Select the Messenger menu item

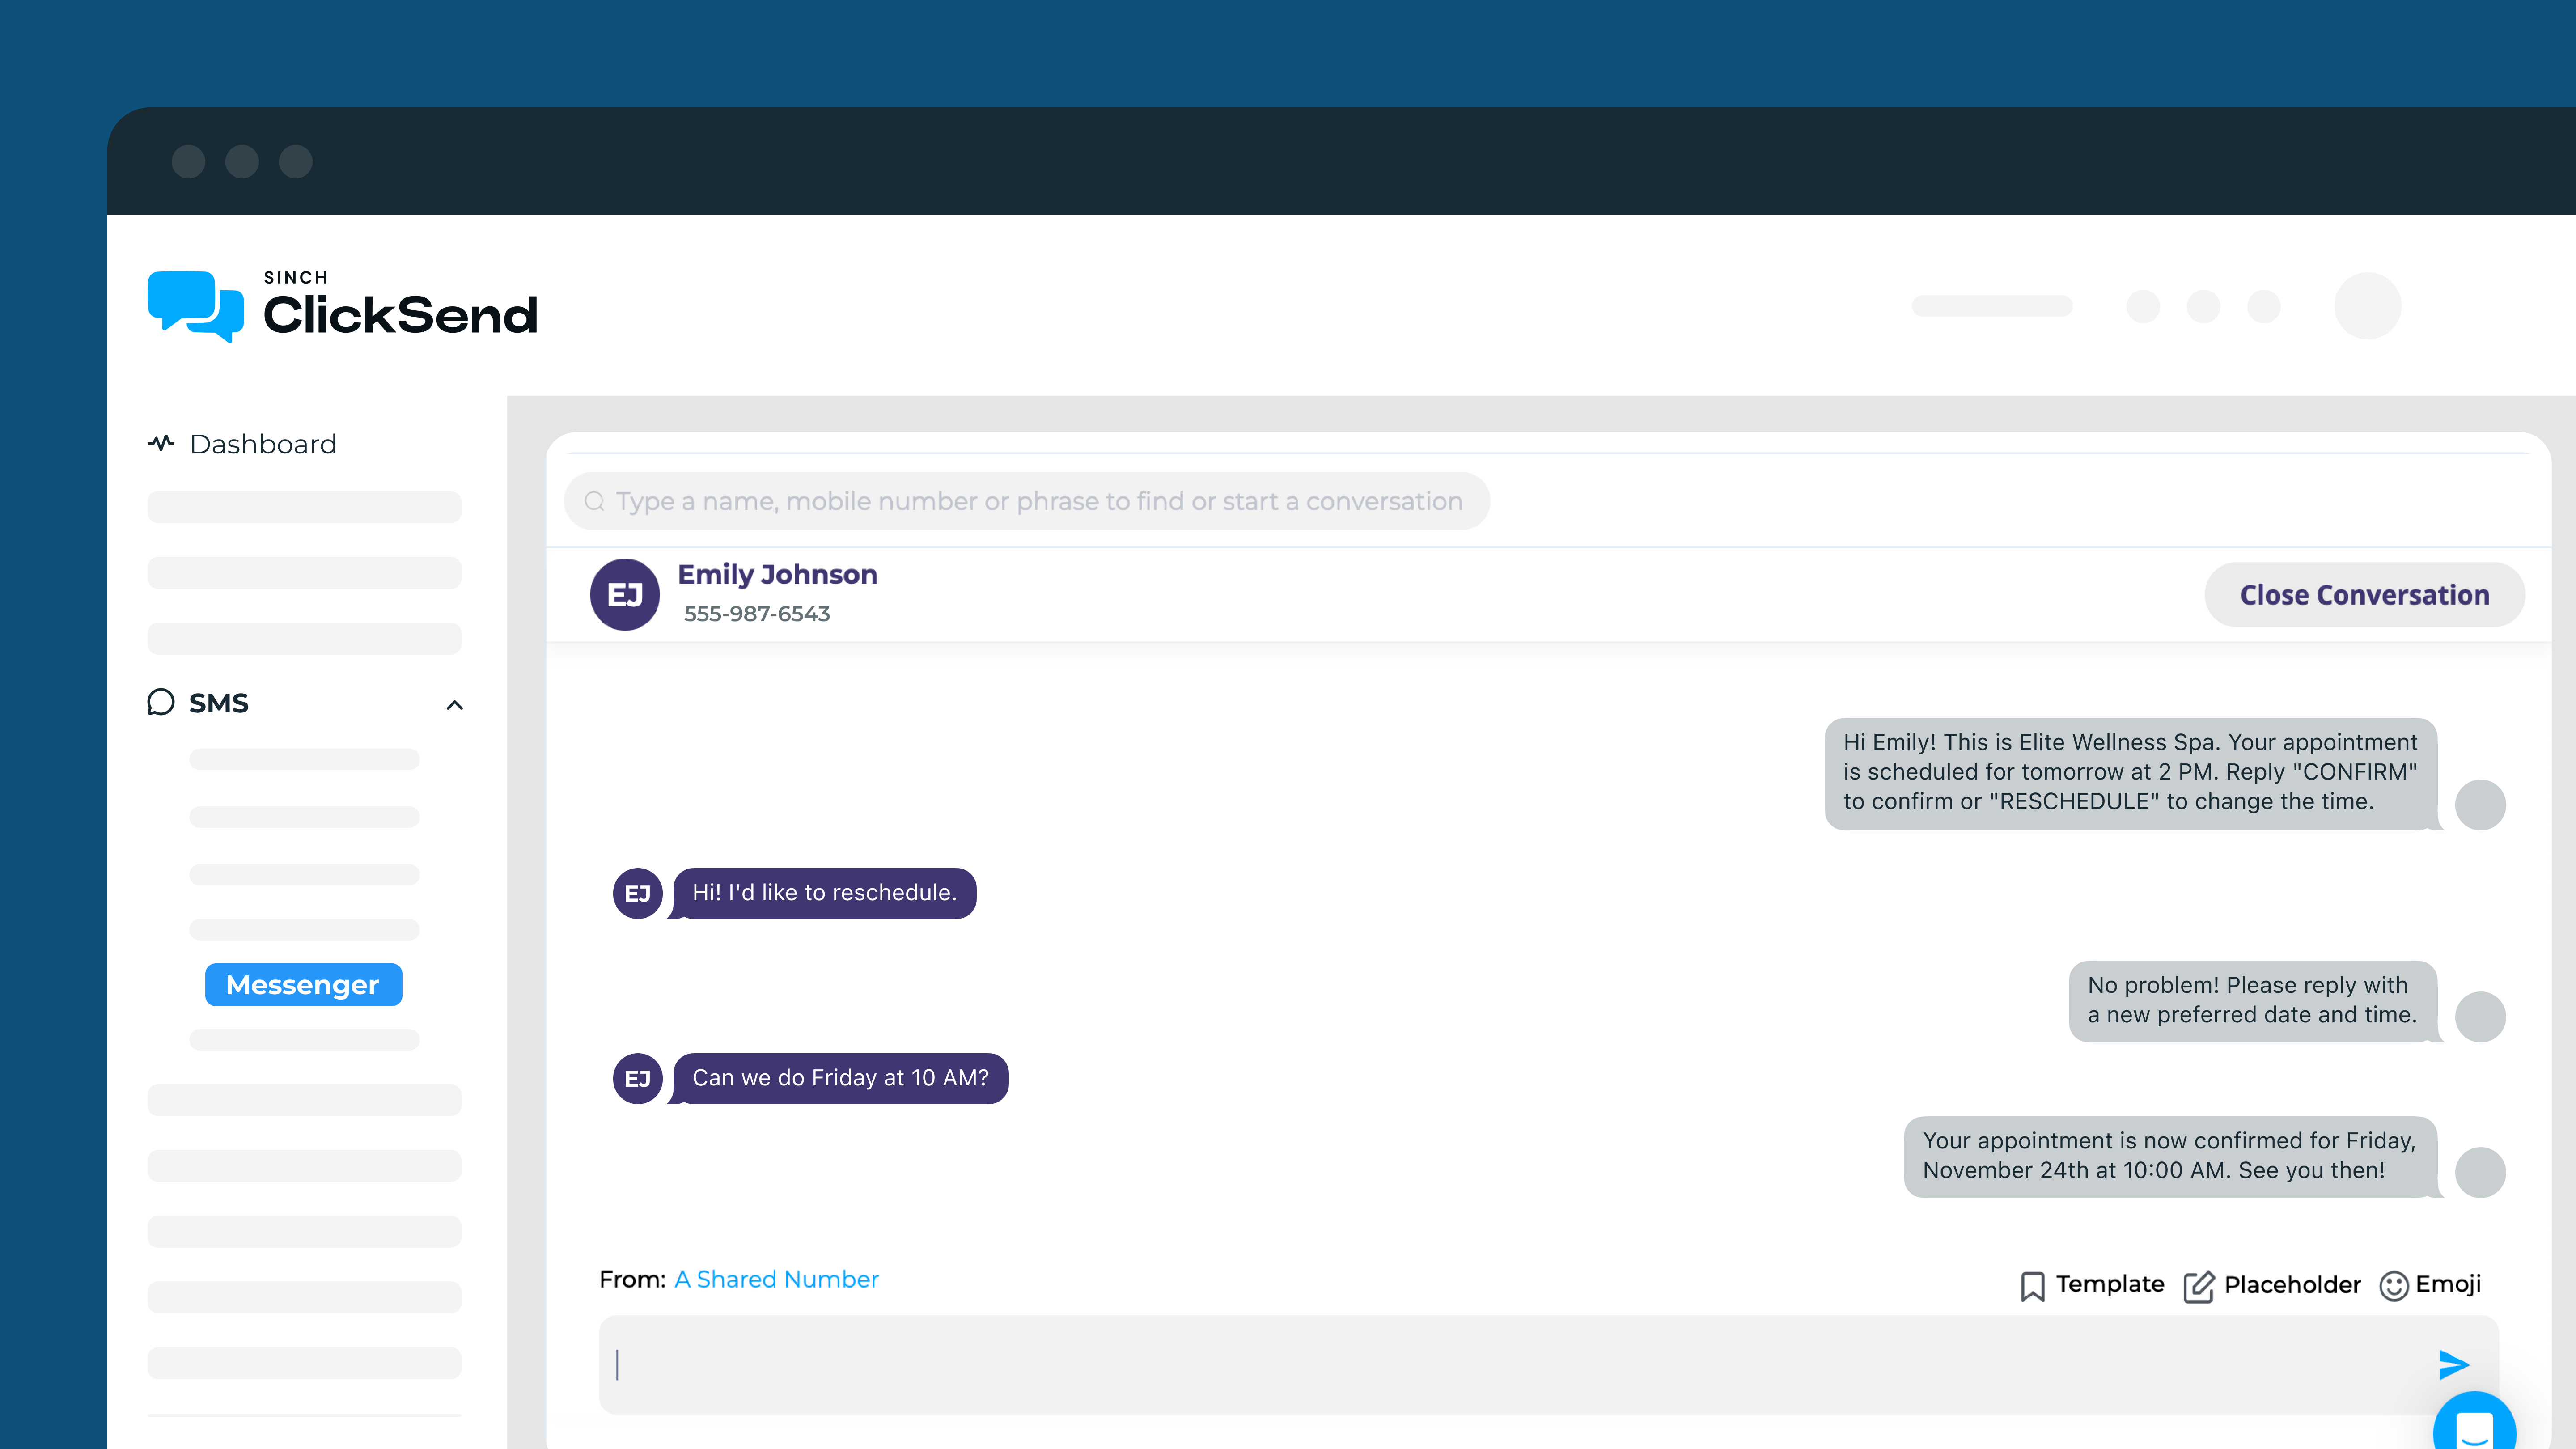(x=303, y=985)
